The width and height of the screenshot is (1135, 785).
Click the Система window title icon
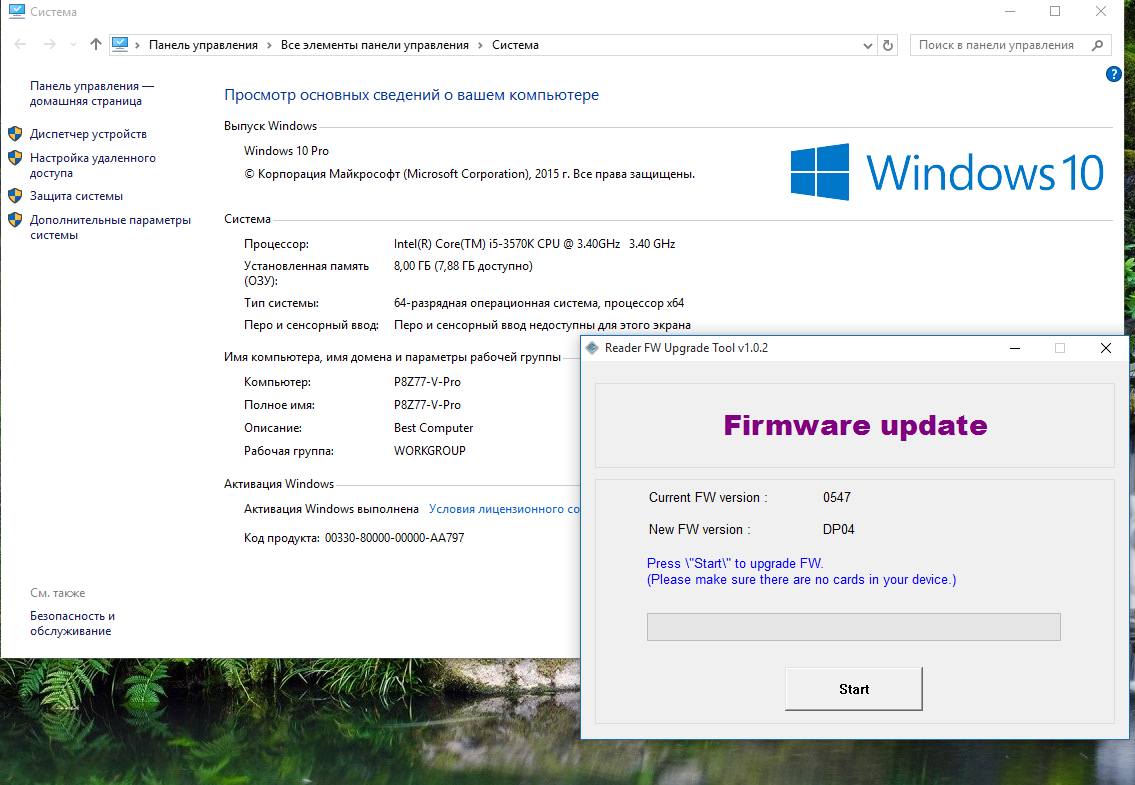click(16, 11)
